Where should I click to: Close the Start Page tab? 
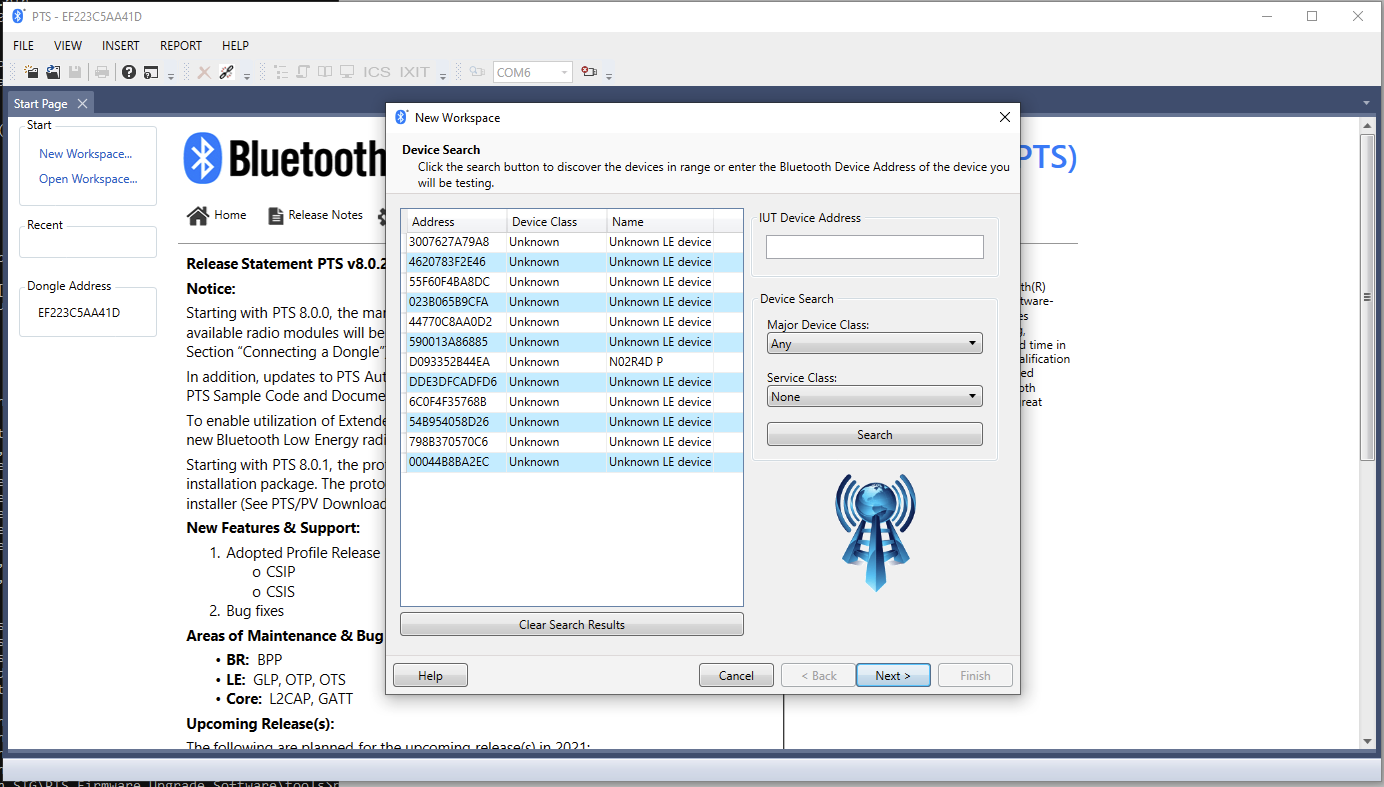point(82,104)
